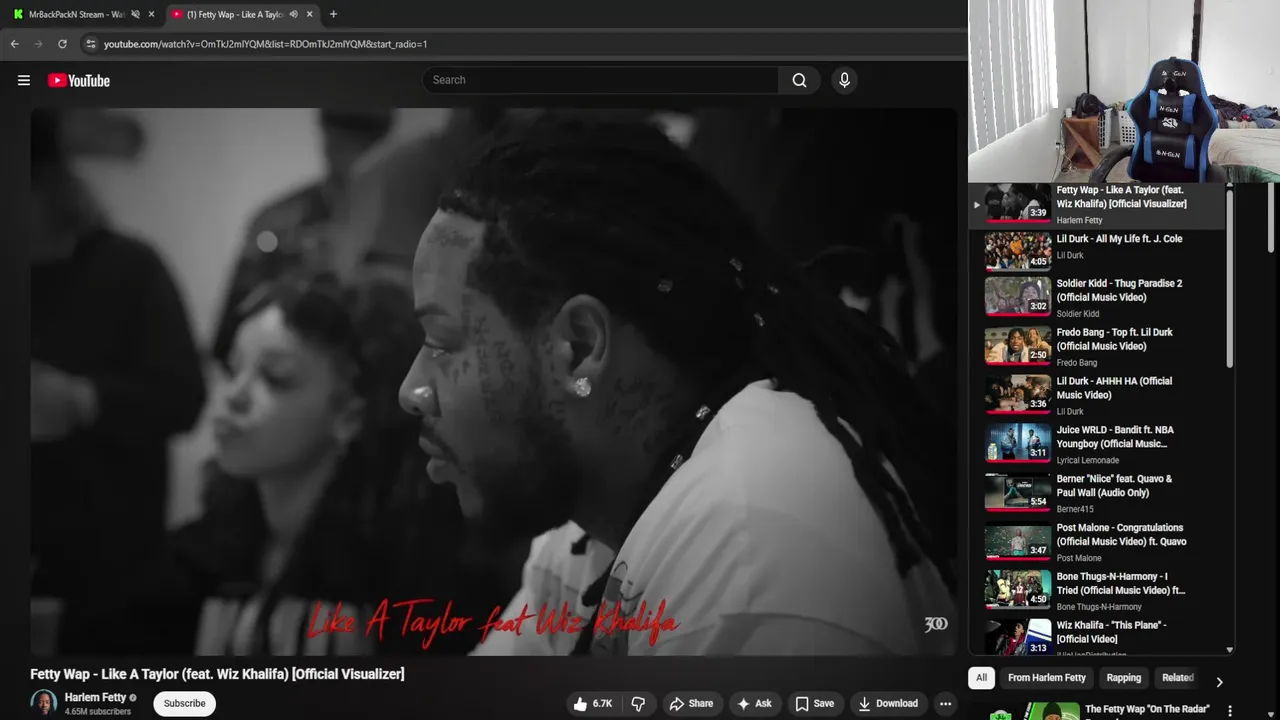
Task: Close the MrBackPackN Stream tab
Action: [x=152, y=14]
